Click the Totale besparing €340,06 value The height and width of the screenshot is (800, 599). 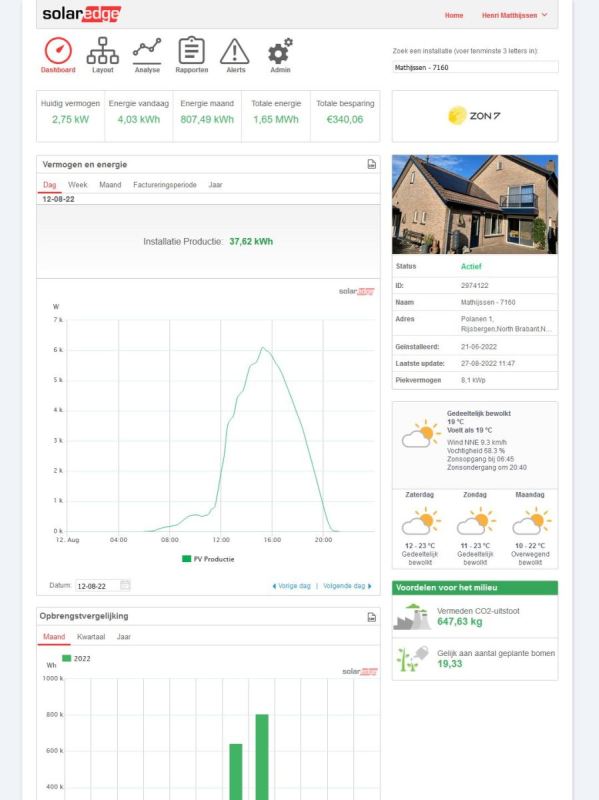(x=345, y=119)
